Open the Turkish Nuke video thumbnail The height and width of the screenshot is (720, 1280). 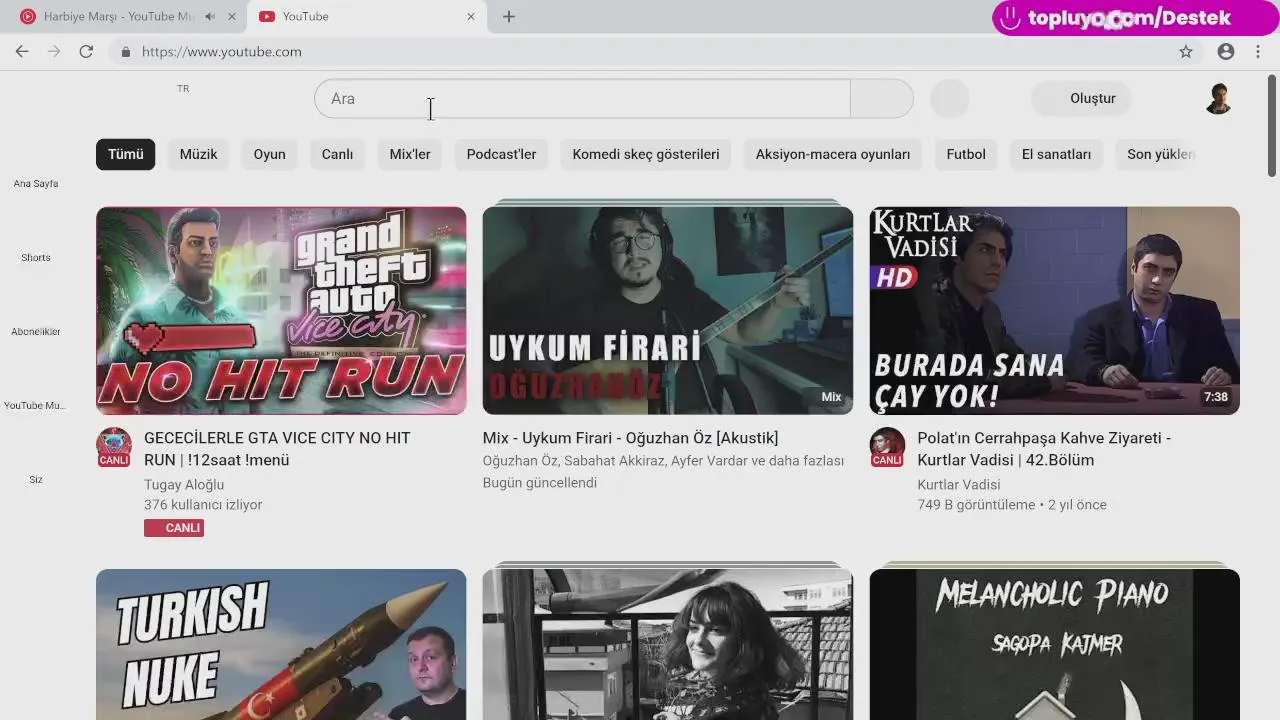point(281,645)
